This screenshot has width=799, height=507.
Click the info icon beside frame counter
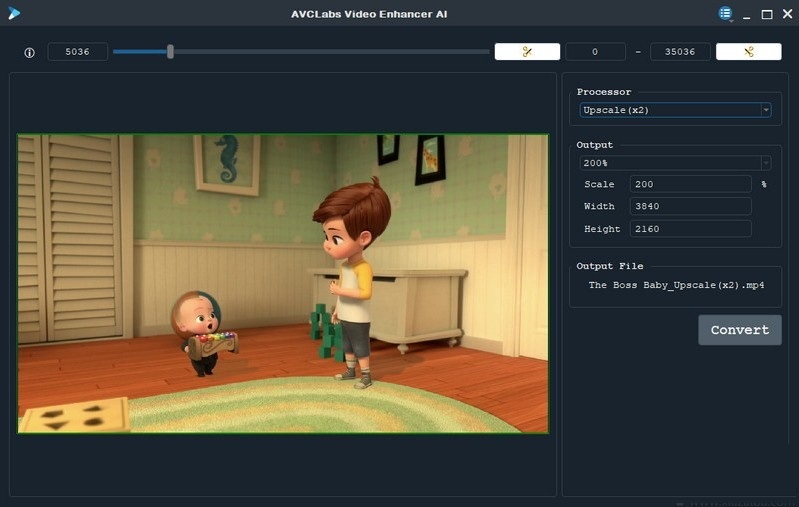[30, 52]
